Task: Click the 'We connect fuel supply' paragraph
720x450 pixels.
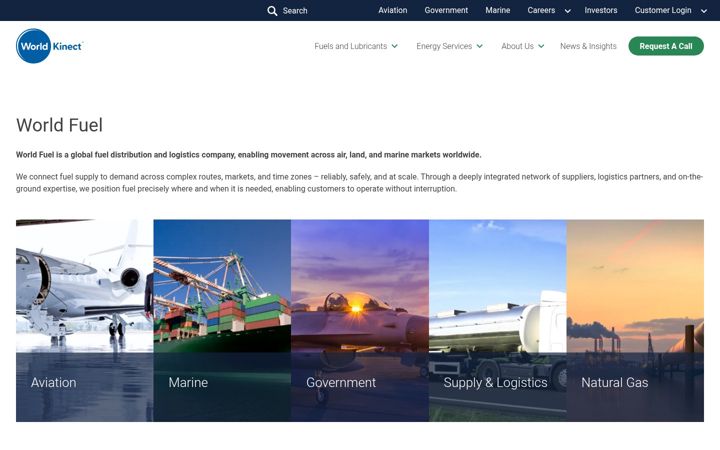Action: click(360, 183)
